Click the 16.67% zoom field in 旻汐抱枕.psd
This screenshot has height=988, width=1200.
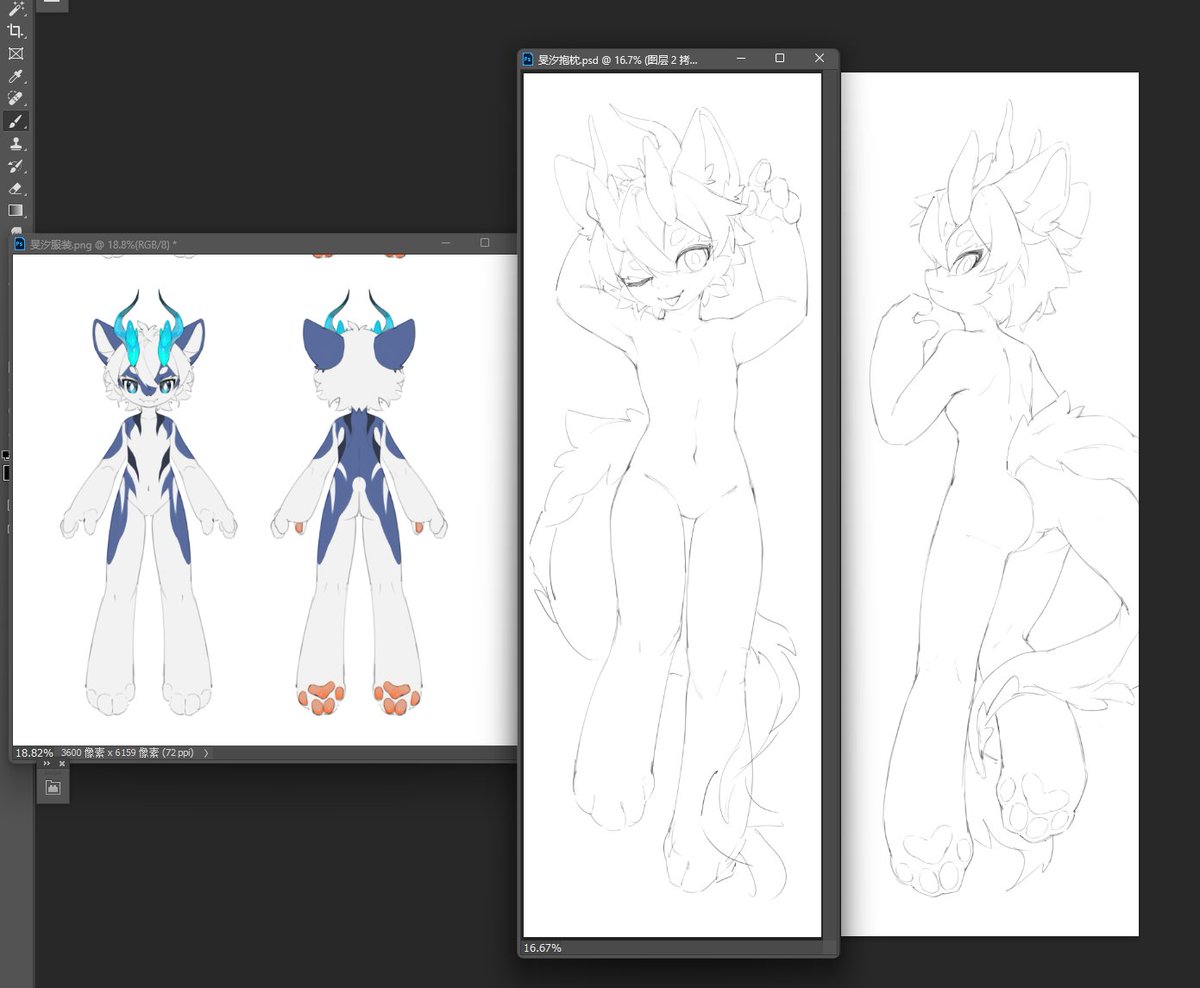pyautogui.click(x=543, y=947)
